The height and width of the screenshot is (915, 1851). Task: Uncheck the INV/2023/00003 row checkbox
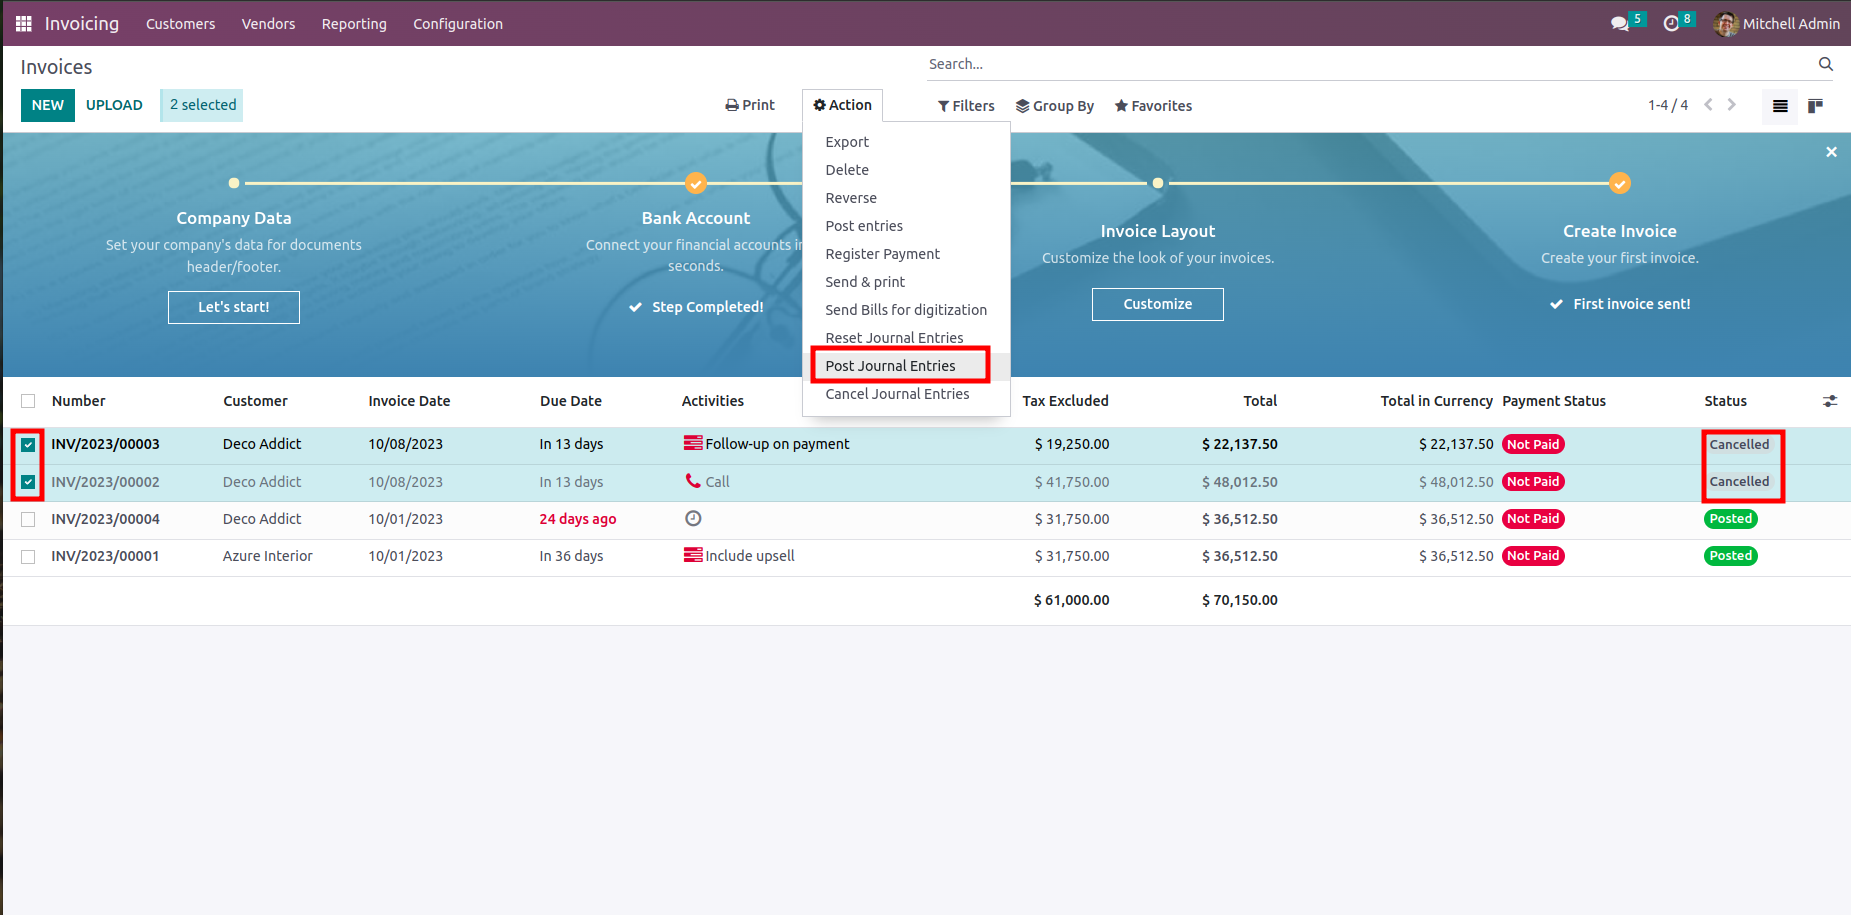coord(28,445)
